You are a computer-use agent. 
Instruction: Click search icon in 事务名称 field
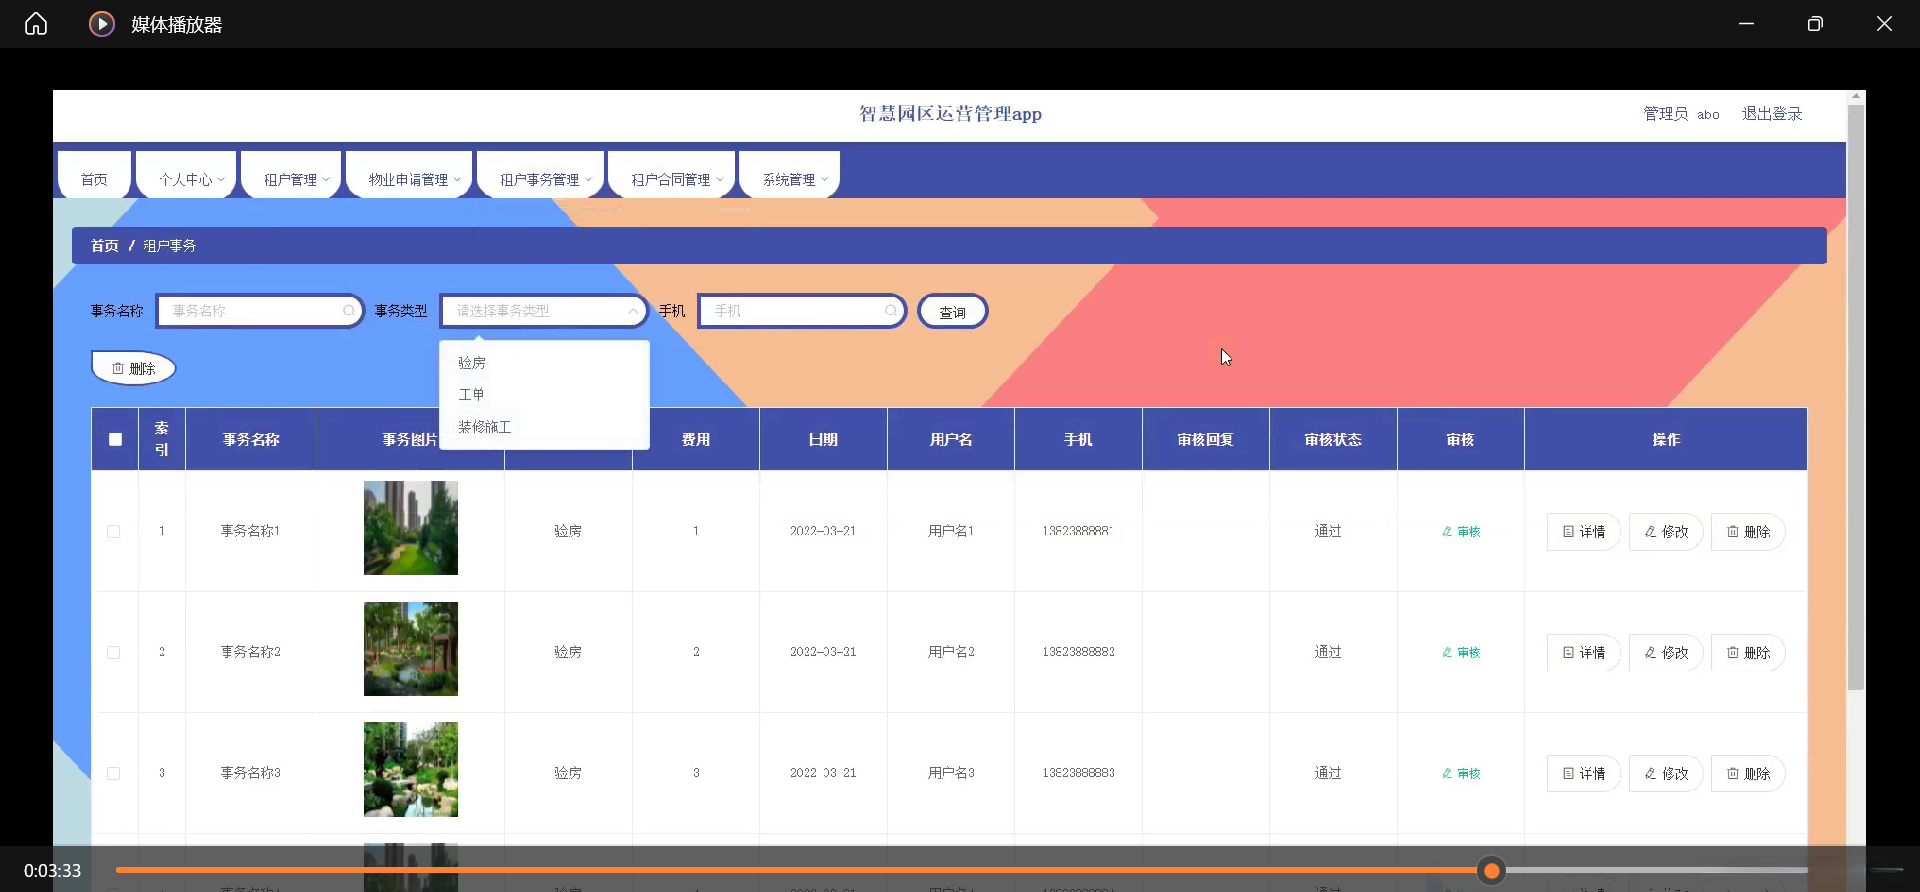click(348, 311)
